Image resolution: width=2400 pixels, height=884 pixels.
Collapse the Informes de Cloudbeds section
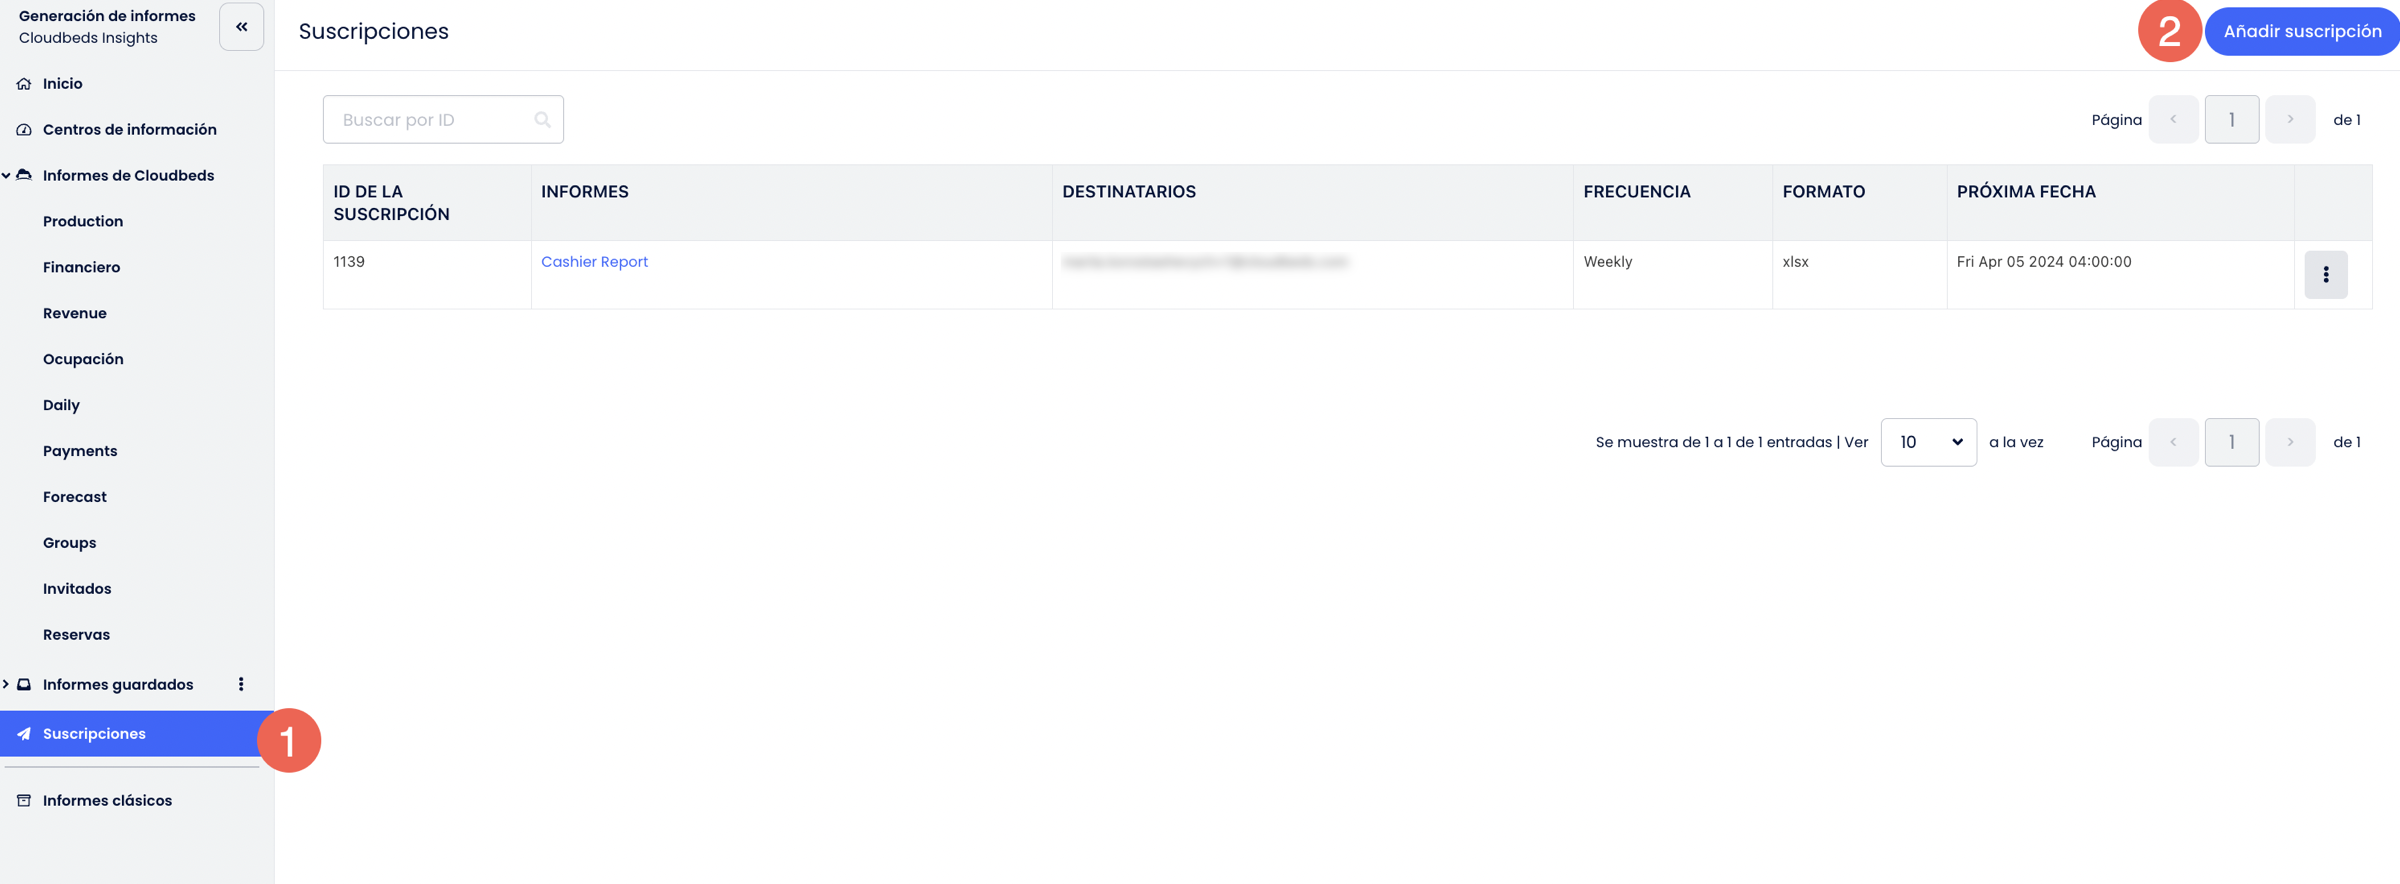click(x=7, y=176)
